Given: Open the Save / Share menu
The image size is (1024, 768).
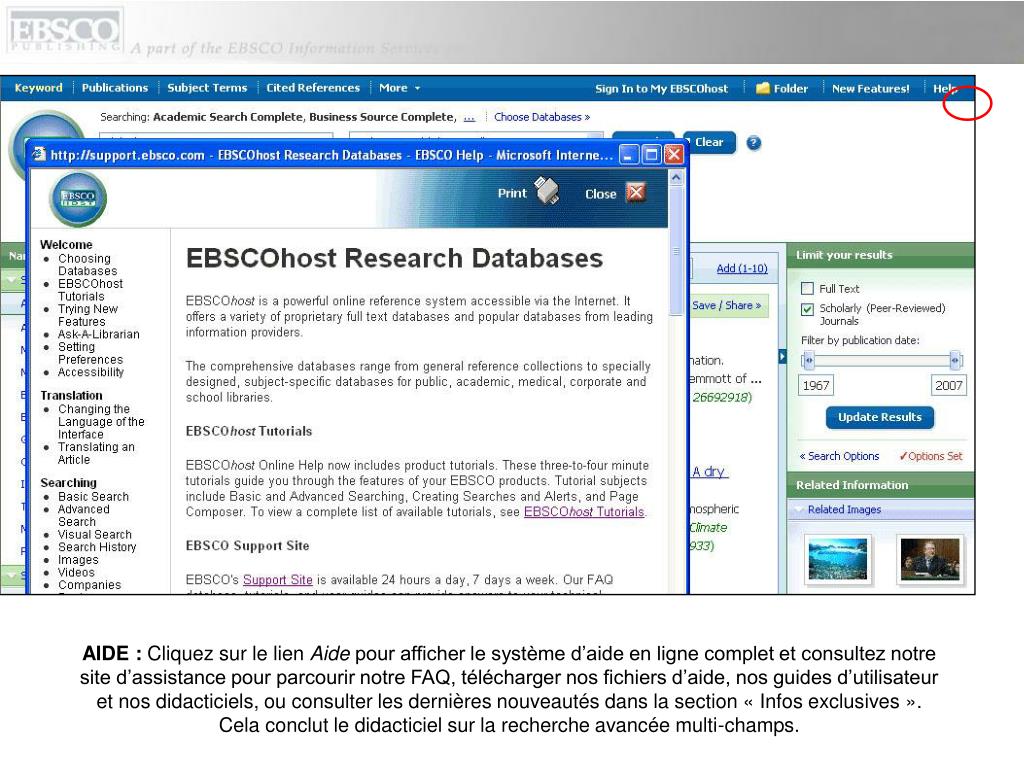Looking at the screenshot, I should click(x=727, y=305).
